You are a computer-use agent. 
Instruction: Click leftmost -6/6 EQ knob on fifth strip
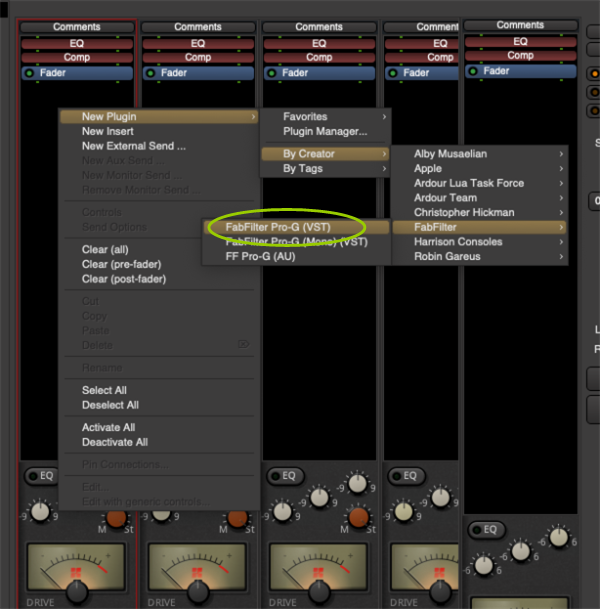[x=483, y=566]
